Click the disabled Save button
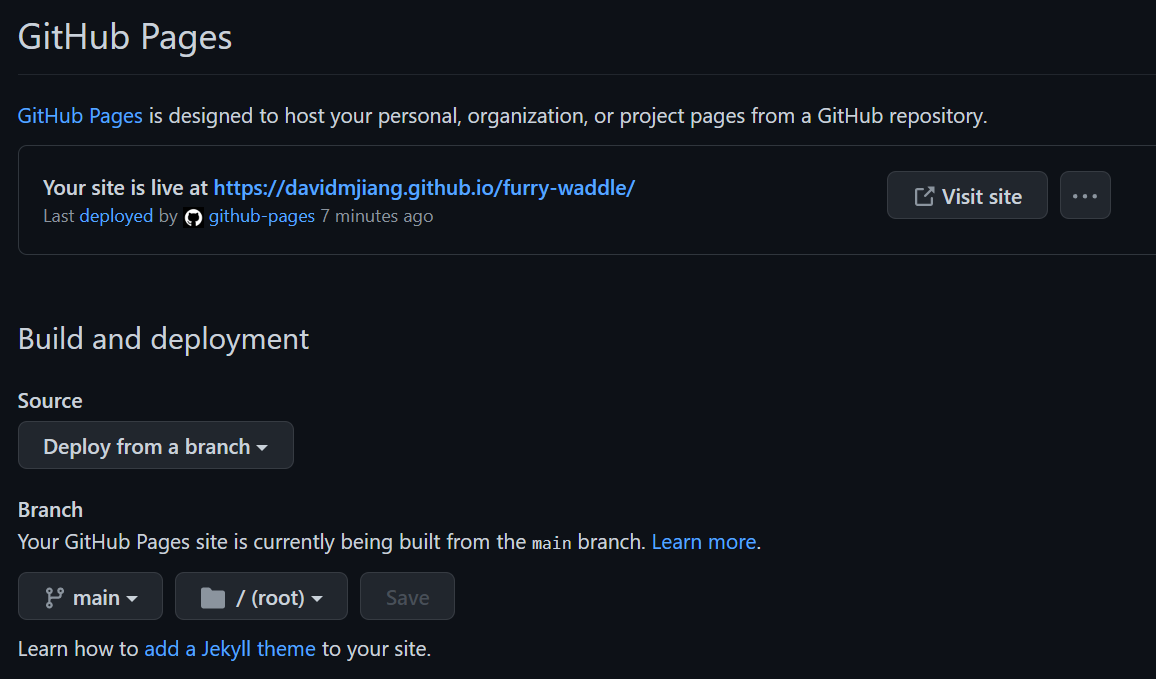Image resolution: width=1156 pixels, height=679 pixels. pos(407,596)
